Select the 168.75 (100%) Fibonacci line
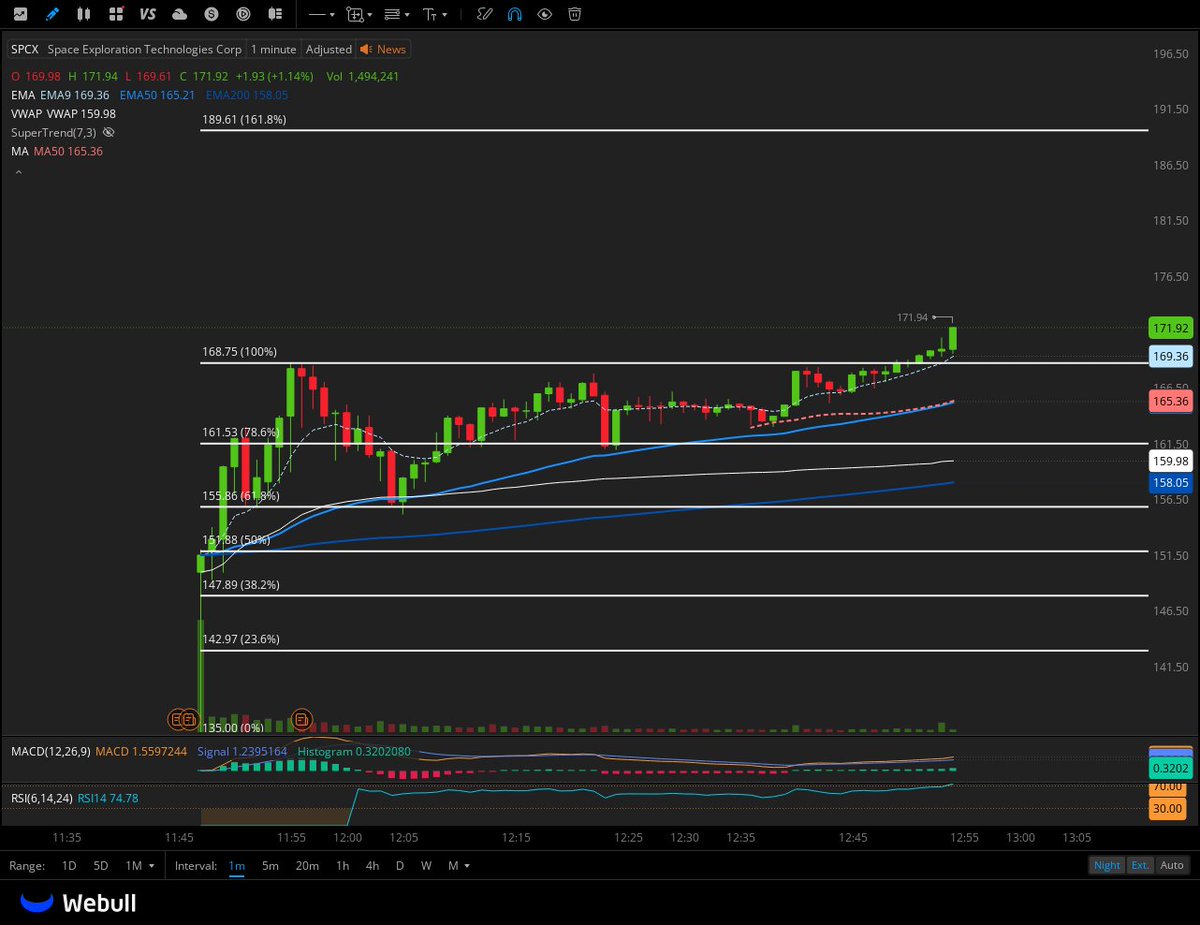Image resolution: width=1200 pixels, height=925 pixels. [673, 363]
